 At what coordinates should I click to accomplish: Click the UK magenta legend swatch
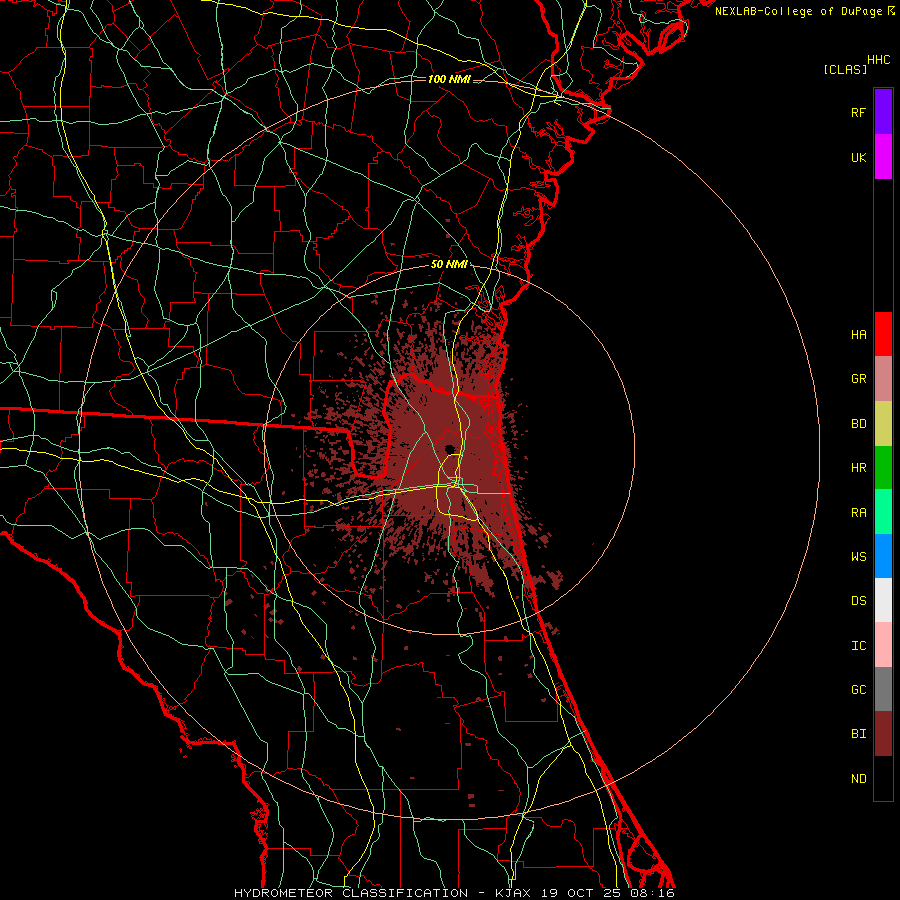883,157
